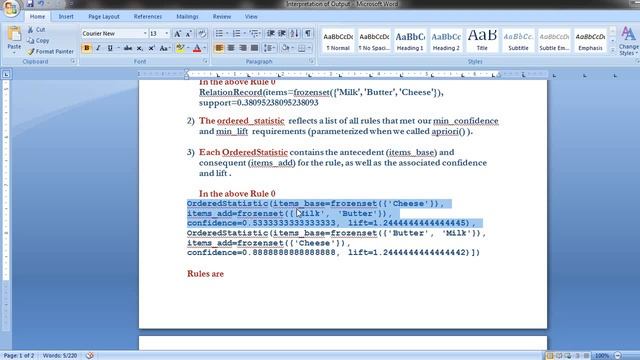This screenshot has height=360, width=640.
Task: Justify text alignment
Action: click(254, 48)
